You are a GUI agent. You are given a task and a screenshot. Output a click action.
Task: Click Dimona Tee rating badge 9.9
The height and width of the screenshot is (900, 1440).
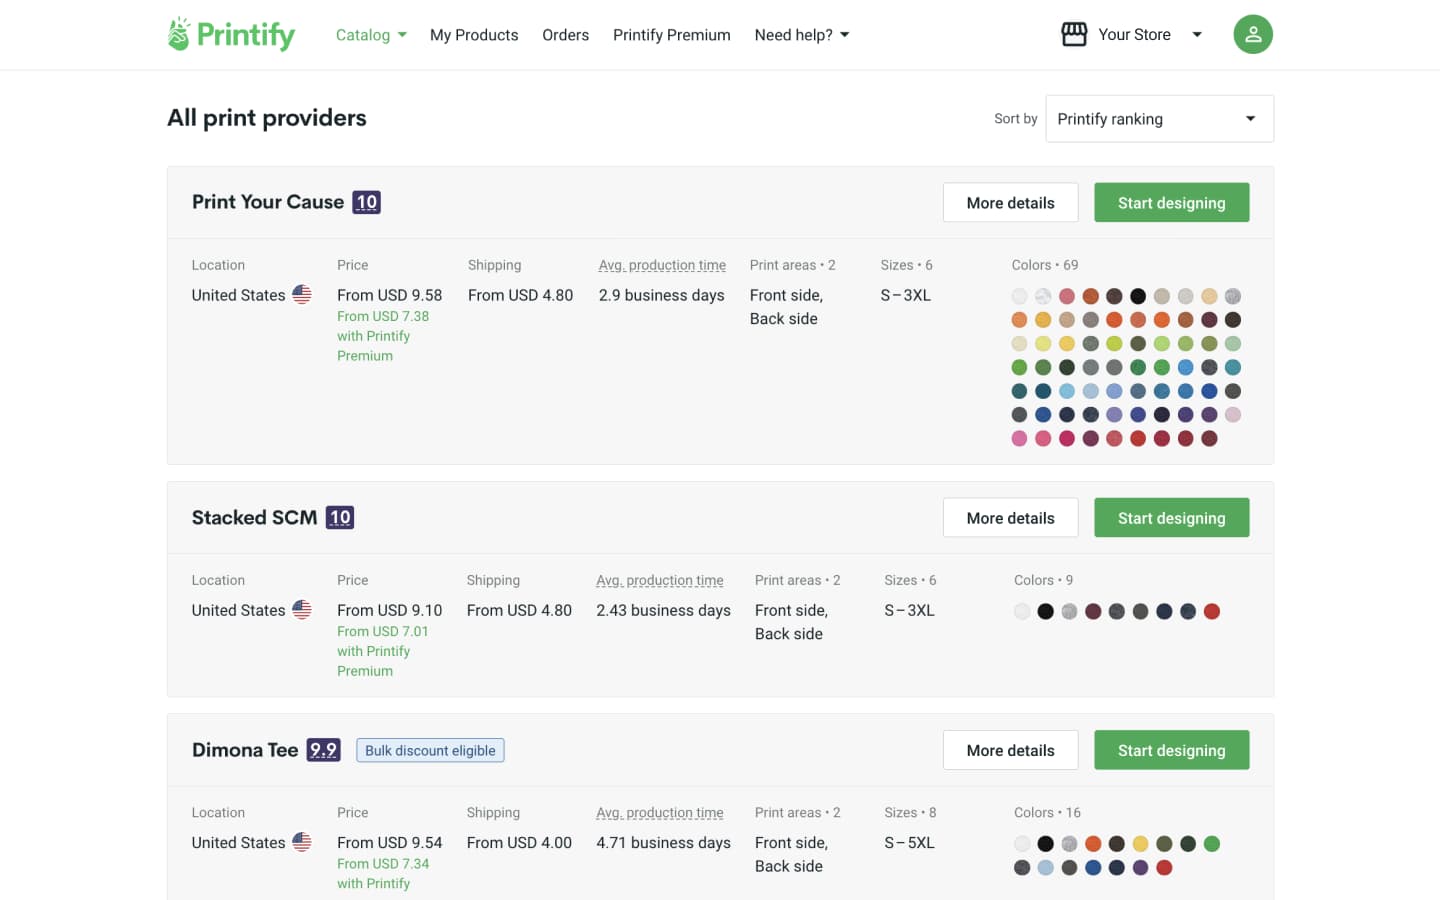pos(323,750)
